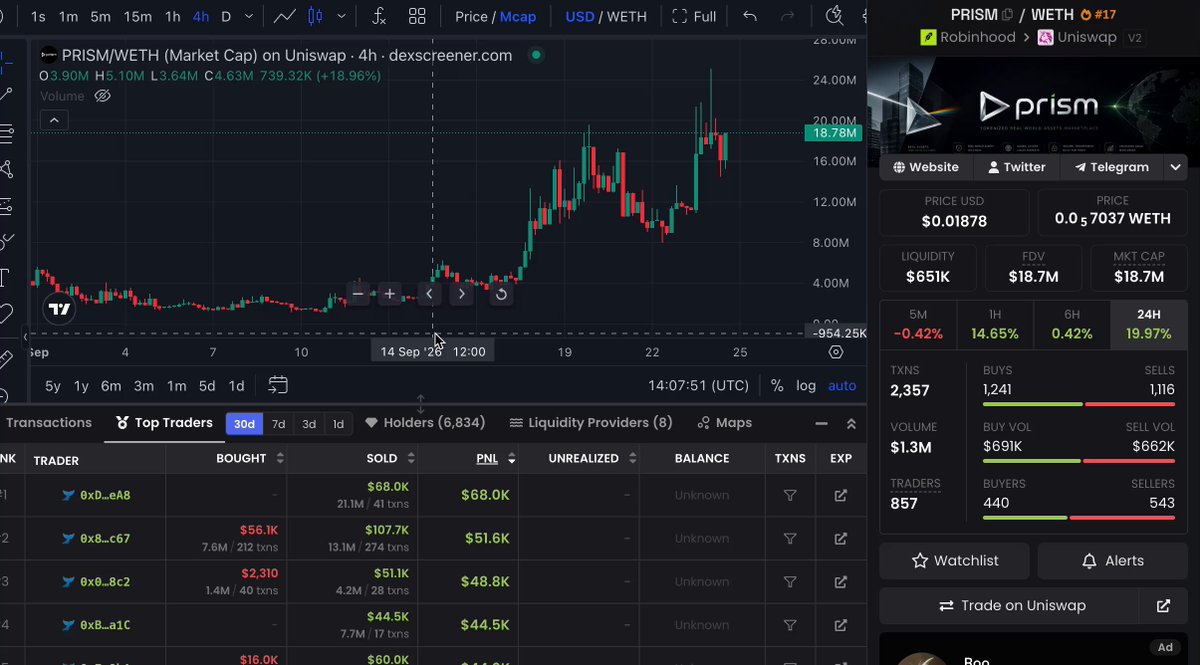Toggle auto scale on price axis
This screenshot has height=665, width=1200.
pos(842,385)
